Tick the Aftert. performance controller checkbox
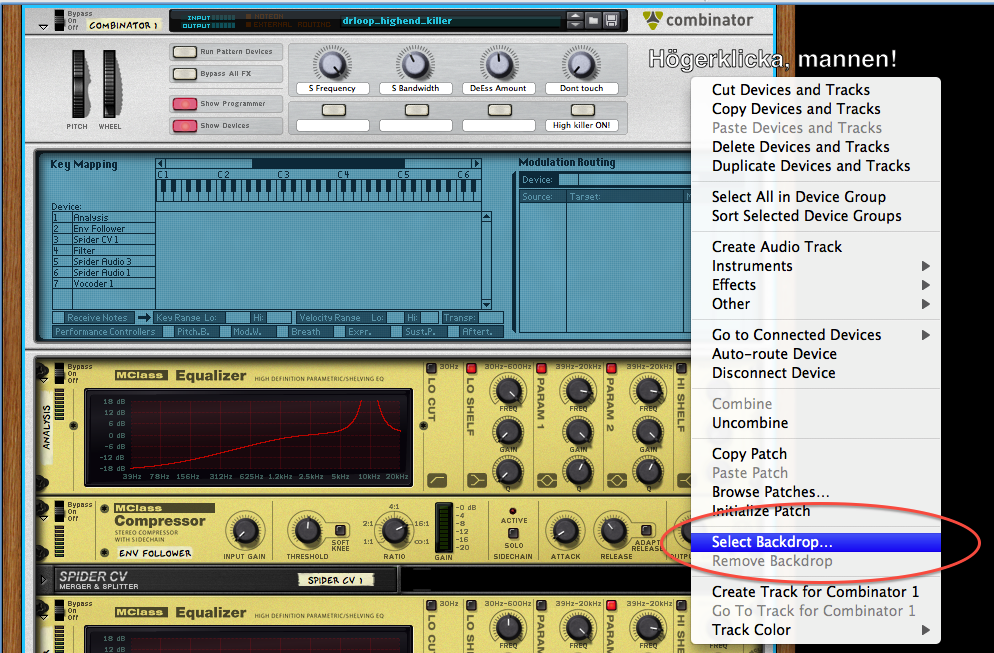994x653 pixels. [x=453, y=332]
